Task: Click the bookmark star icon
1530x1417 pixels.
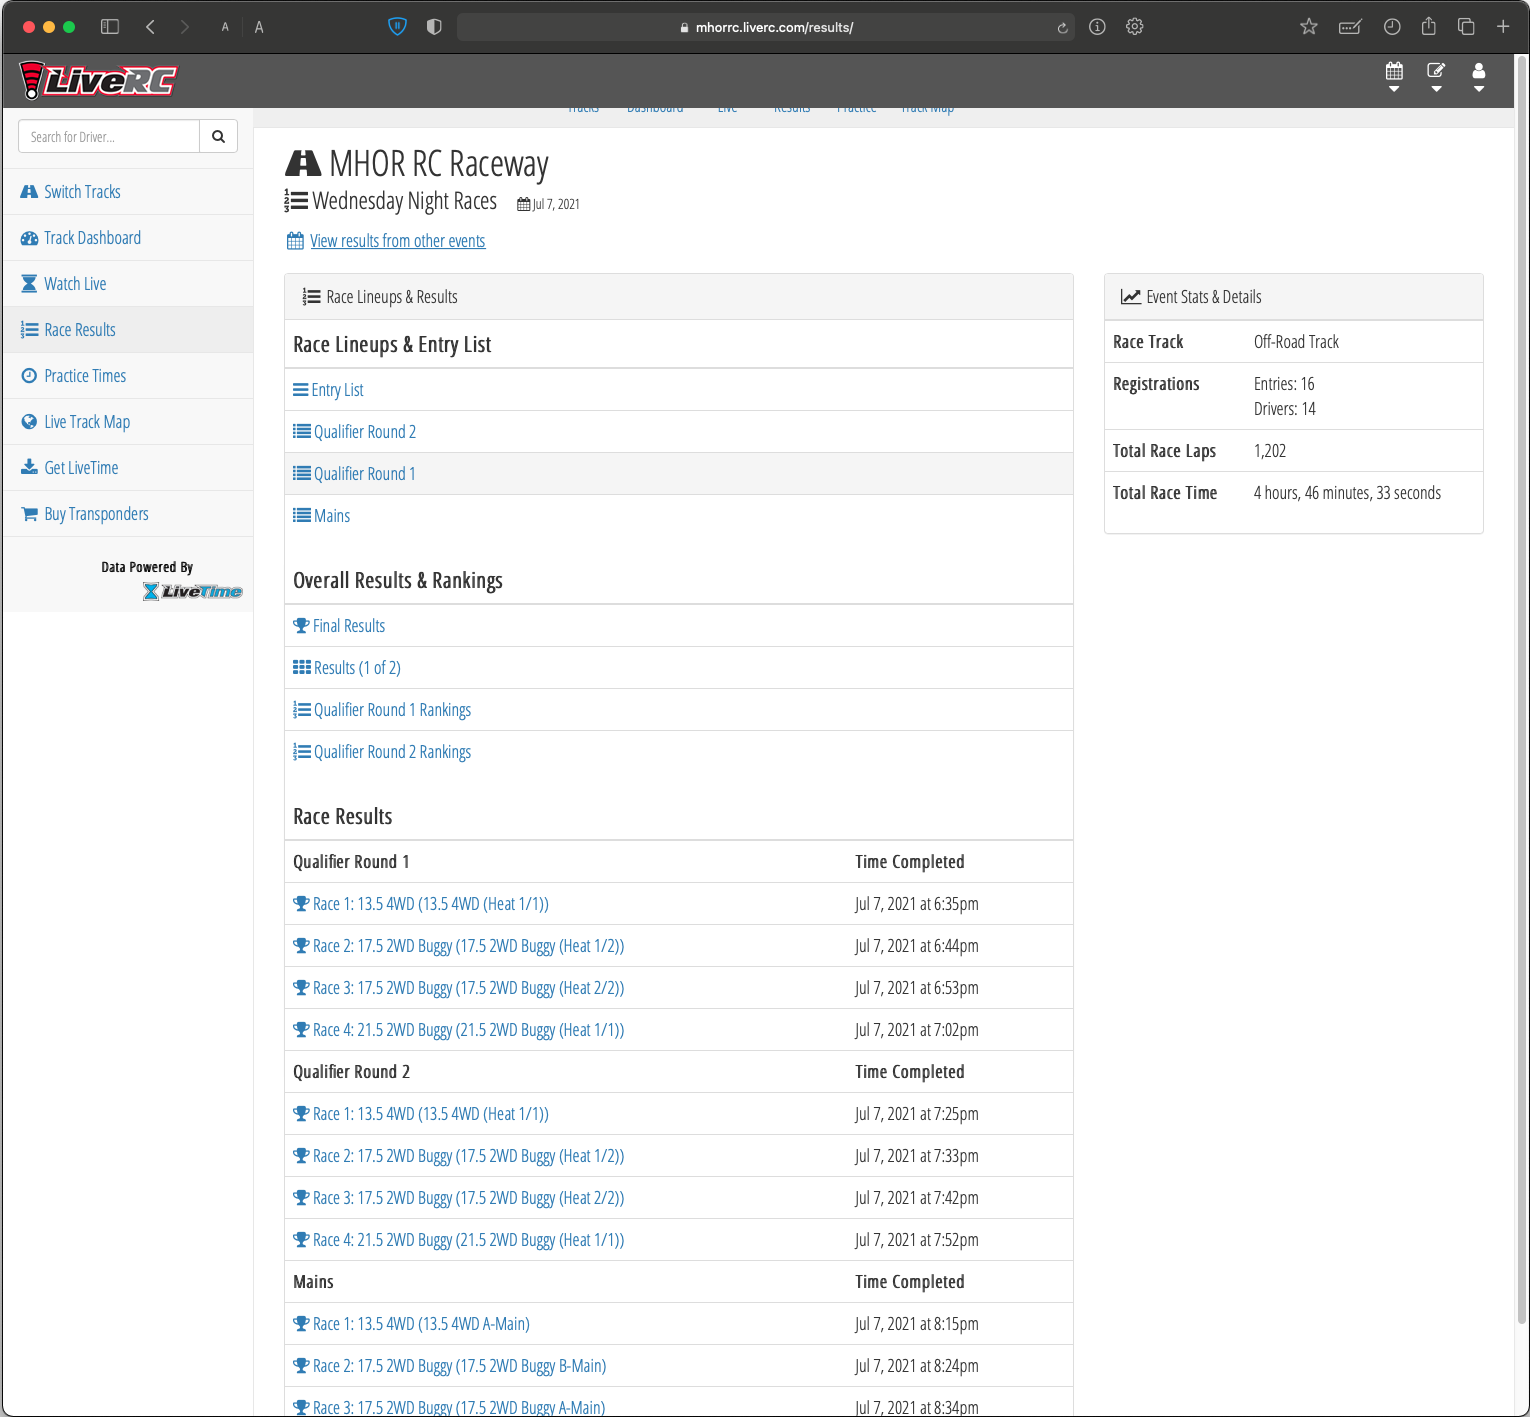Action: pos(1308,27)
